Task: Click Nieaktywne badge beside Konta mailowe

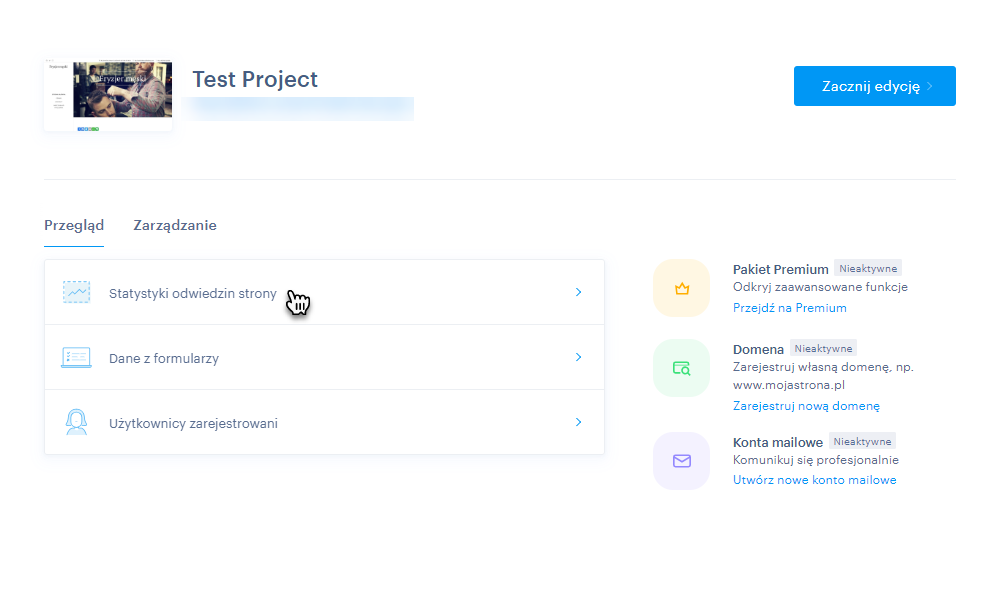Action: pyautogui.click(x=862, y=441)
